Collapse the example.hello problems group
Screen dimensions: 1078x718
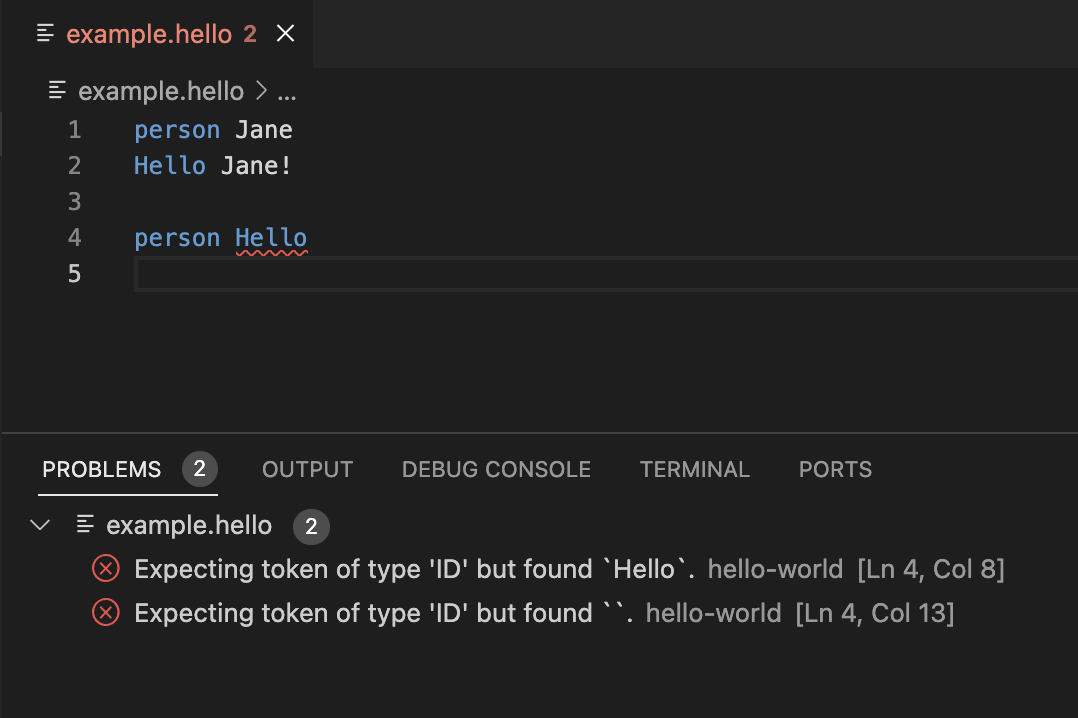pos(39,524)
